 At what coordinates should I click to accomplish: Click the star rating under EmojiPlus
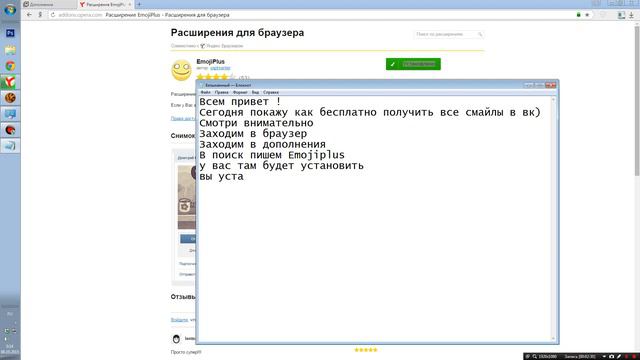coord(216,77)
